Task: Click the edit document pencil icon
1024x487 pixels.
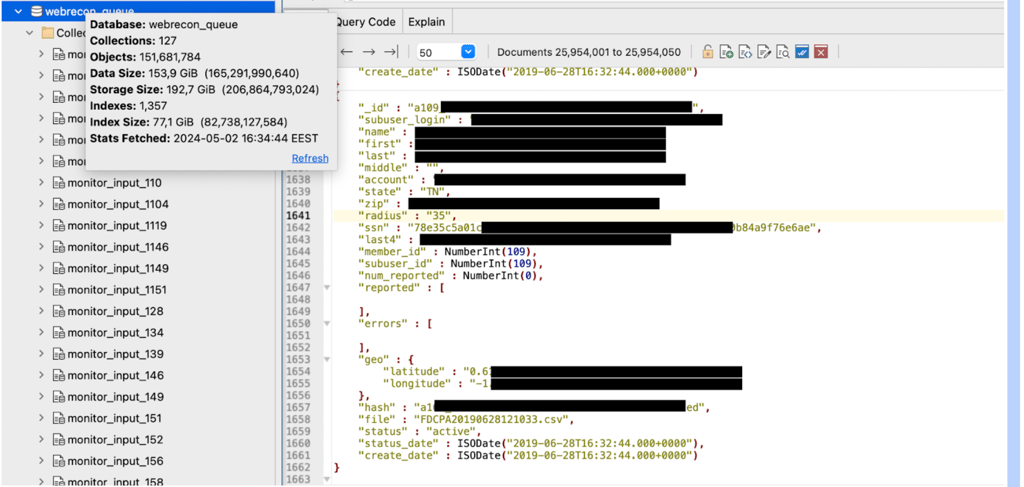Action: coord(764,52)
